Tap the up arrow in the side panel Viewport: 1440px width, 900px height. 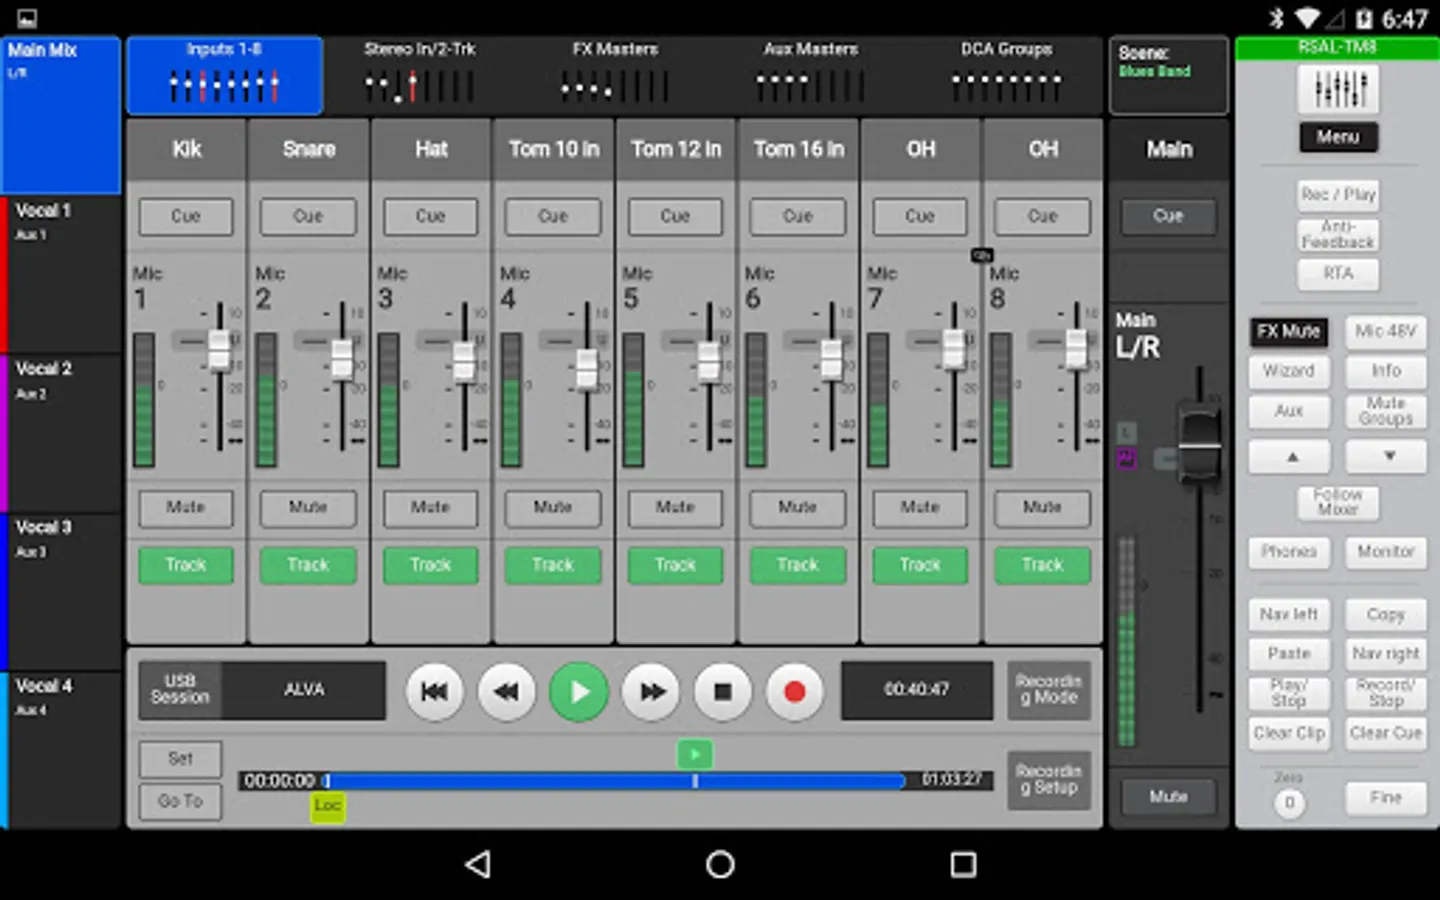[1290, 456]
